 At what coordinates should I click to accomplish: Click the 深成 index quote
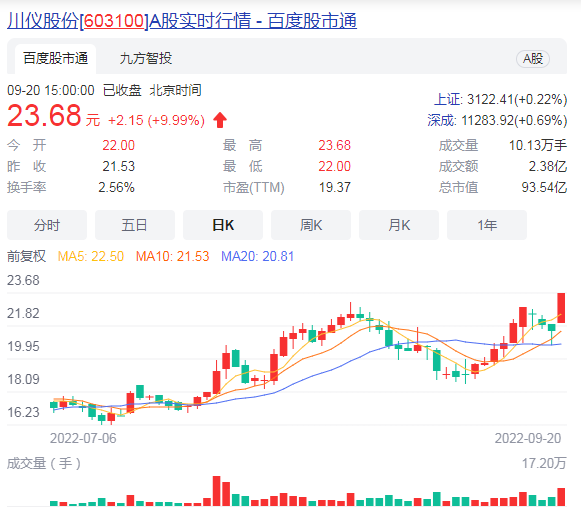497,120
